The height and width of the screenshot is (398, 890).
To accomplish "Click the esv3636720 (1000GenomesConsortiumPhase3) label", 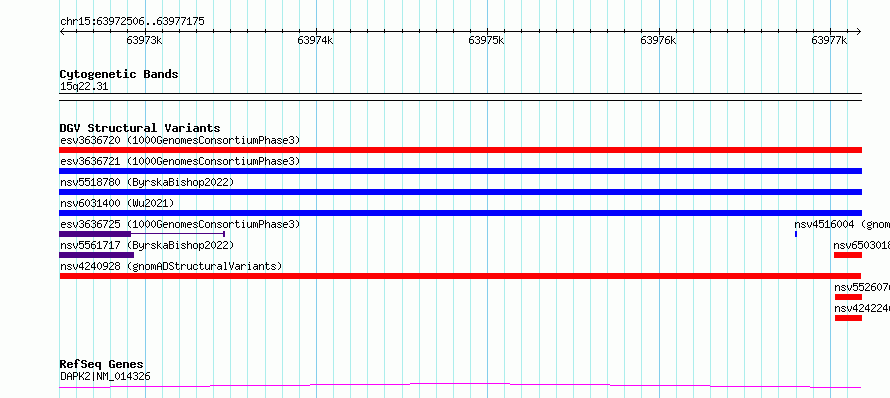I will pyautogui.click(x=180, y=140).
